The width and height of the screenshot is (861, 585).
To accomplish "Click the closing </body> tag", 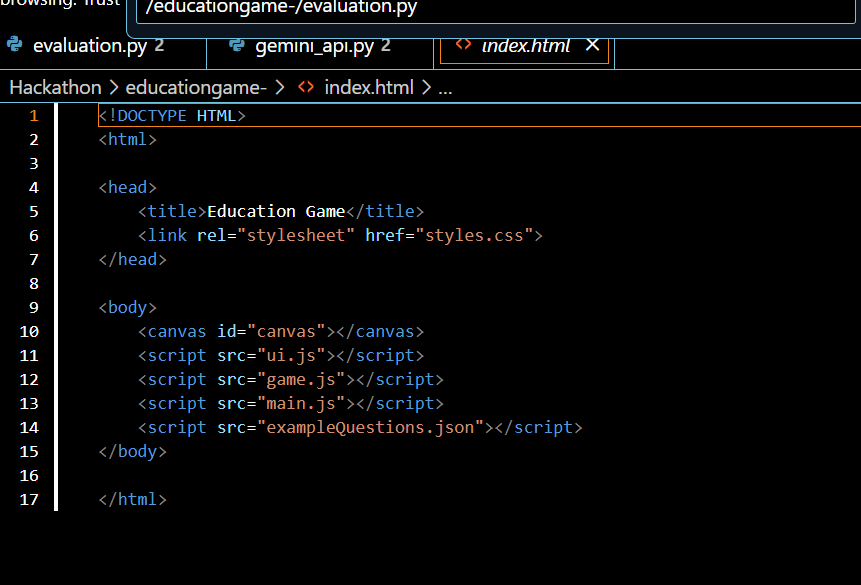I will [132, 452].
